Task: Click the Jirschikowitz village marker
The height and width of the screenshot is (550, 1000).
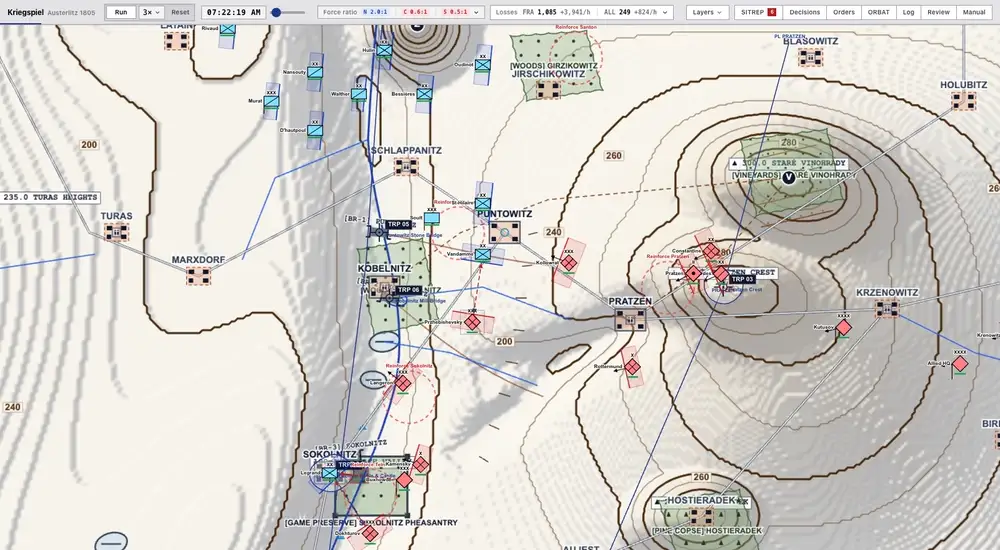Action: point(547,90)
